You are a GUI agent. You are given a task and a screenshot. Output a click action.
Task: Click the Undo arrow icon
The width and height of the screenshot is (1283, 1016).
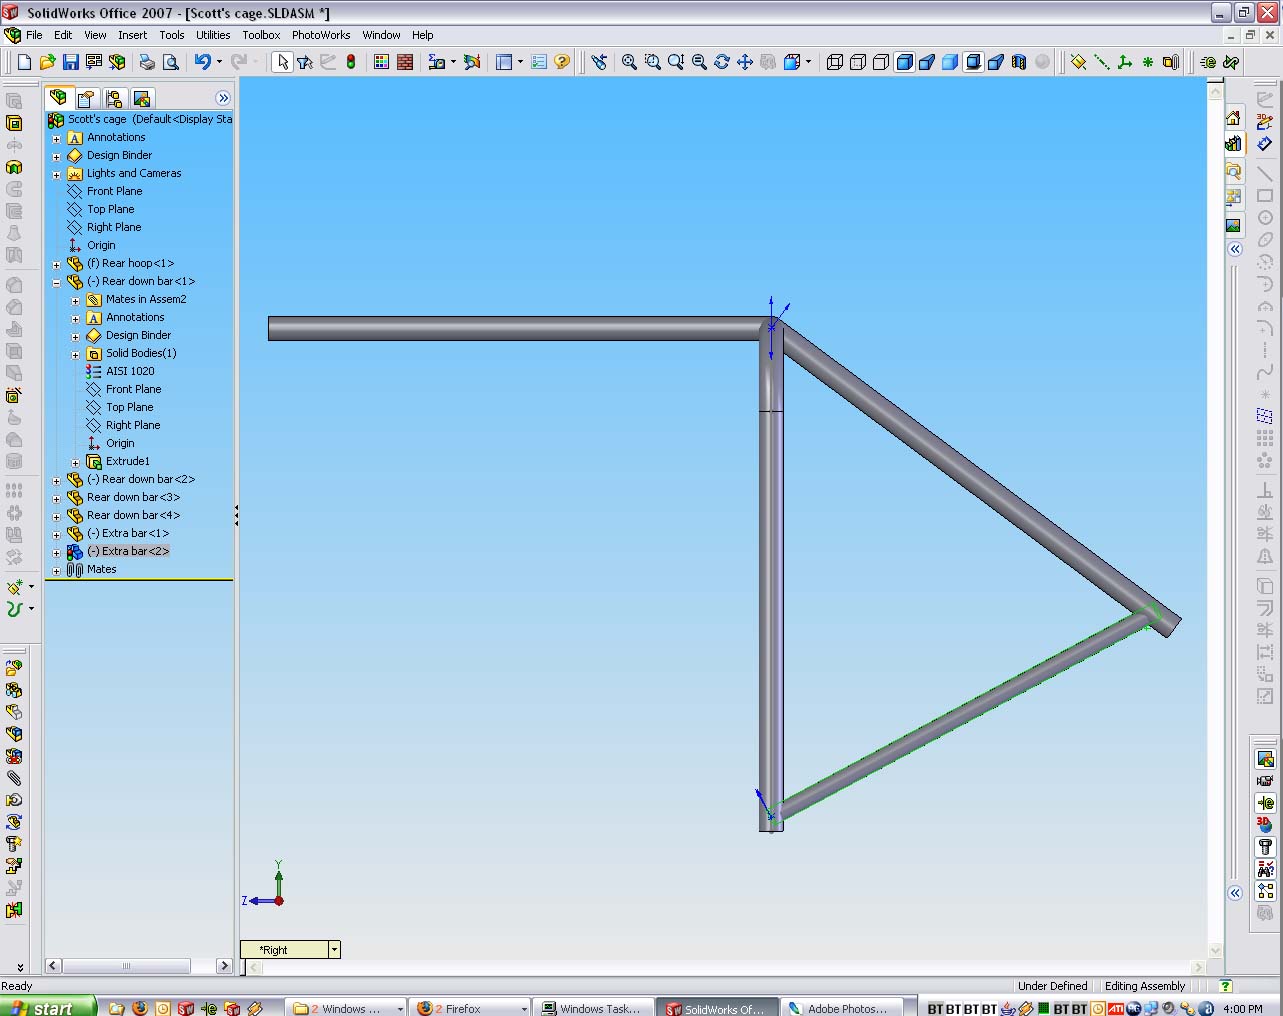pyautogui.click(x=202, y=62)
